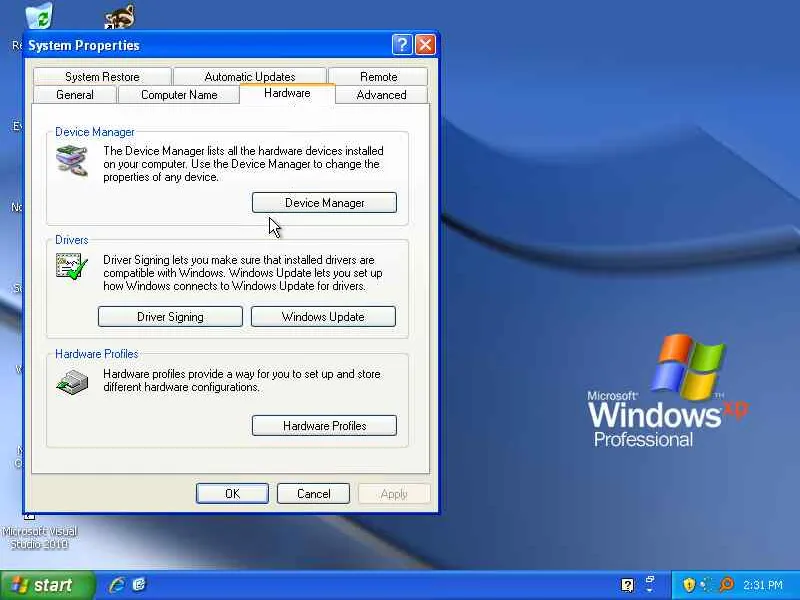Click the spinning dots tray icon
Image resolution: width=800 pixels, height=600 pixels.
(x=707, y=585)
